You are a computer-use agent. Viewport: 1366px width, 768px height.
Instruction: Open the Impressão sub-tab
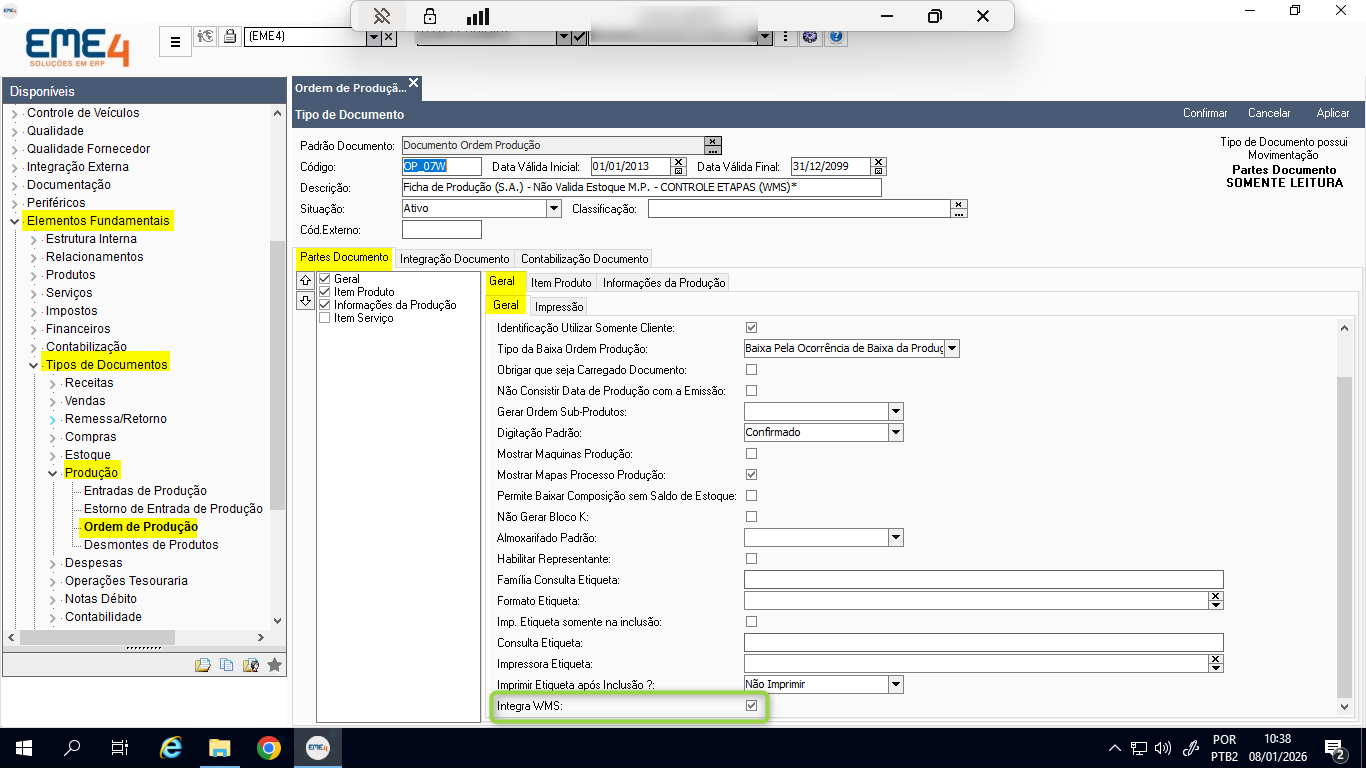[x=559, y=307]
